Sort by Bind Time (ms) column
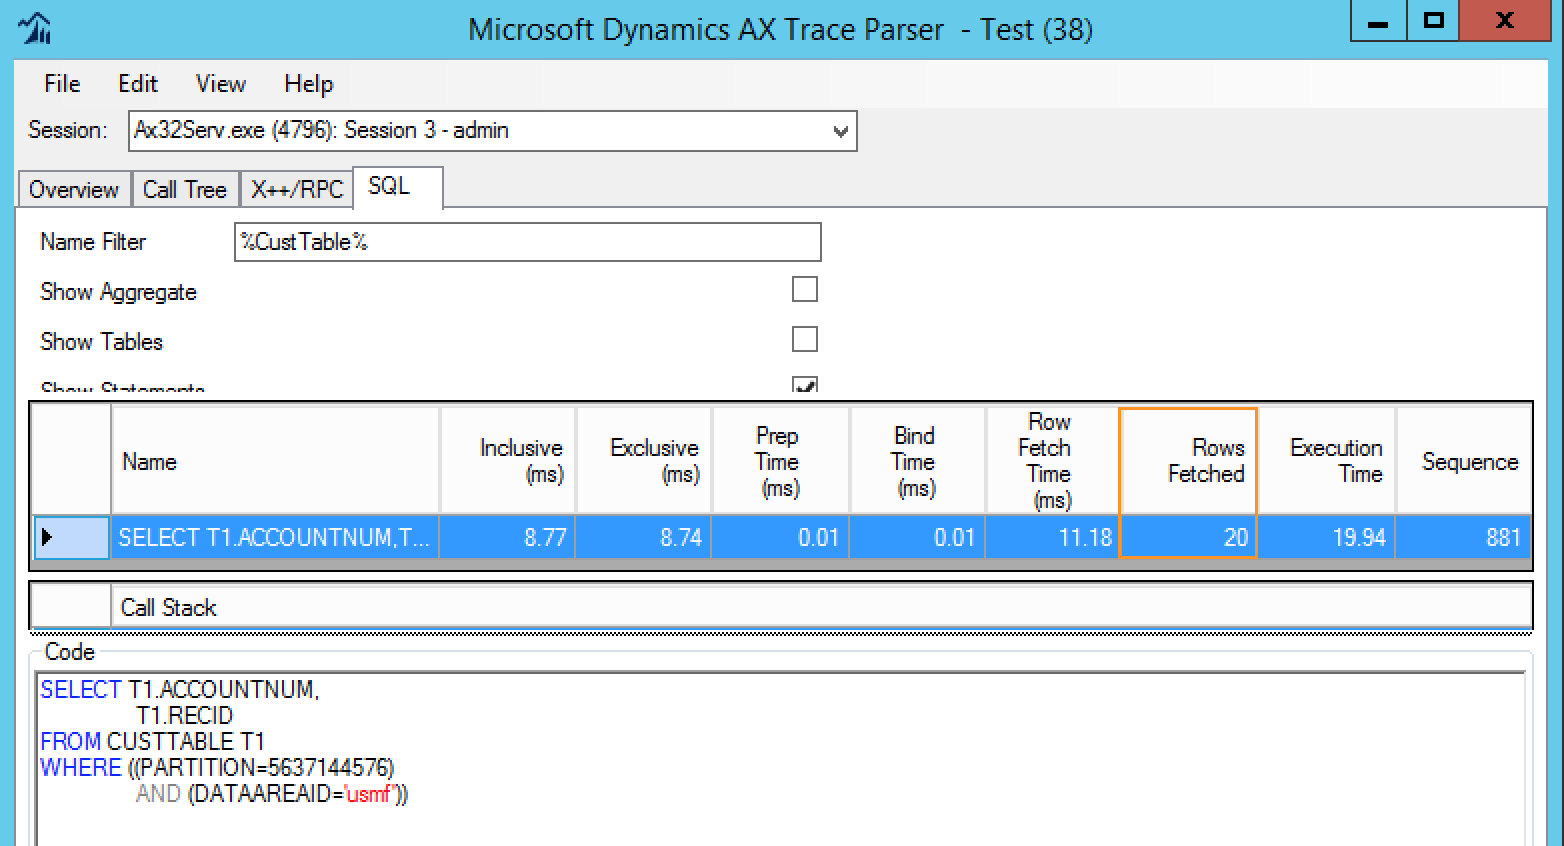This screenshot has width=1564, height=846. pos(918,461)
